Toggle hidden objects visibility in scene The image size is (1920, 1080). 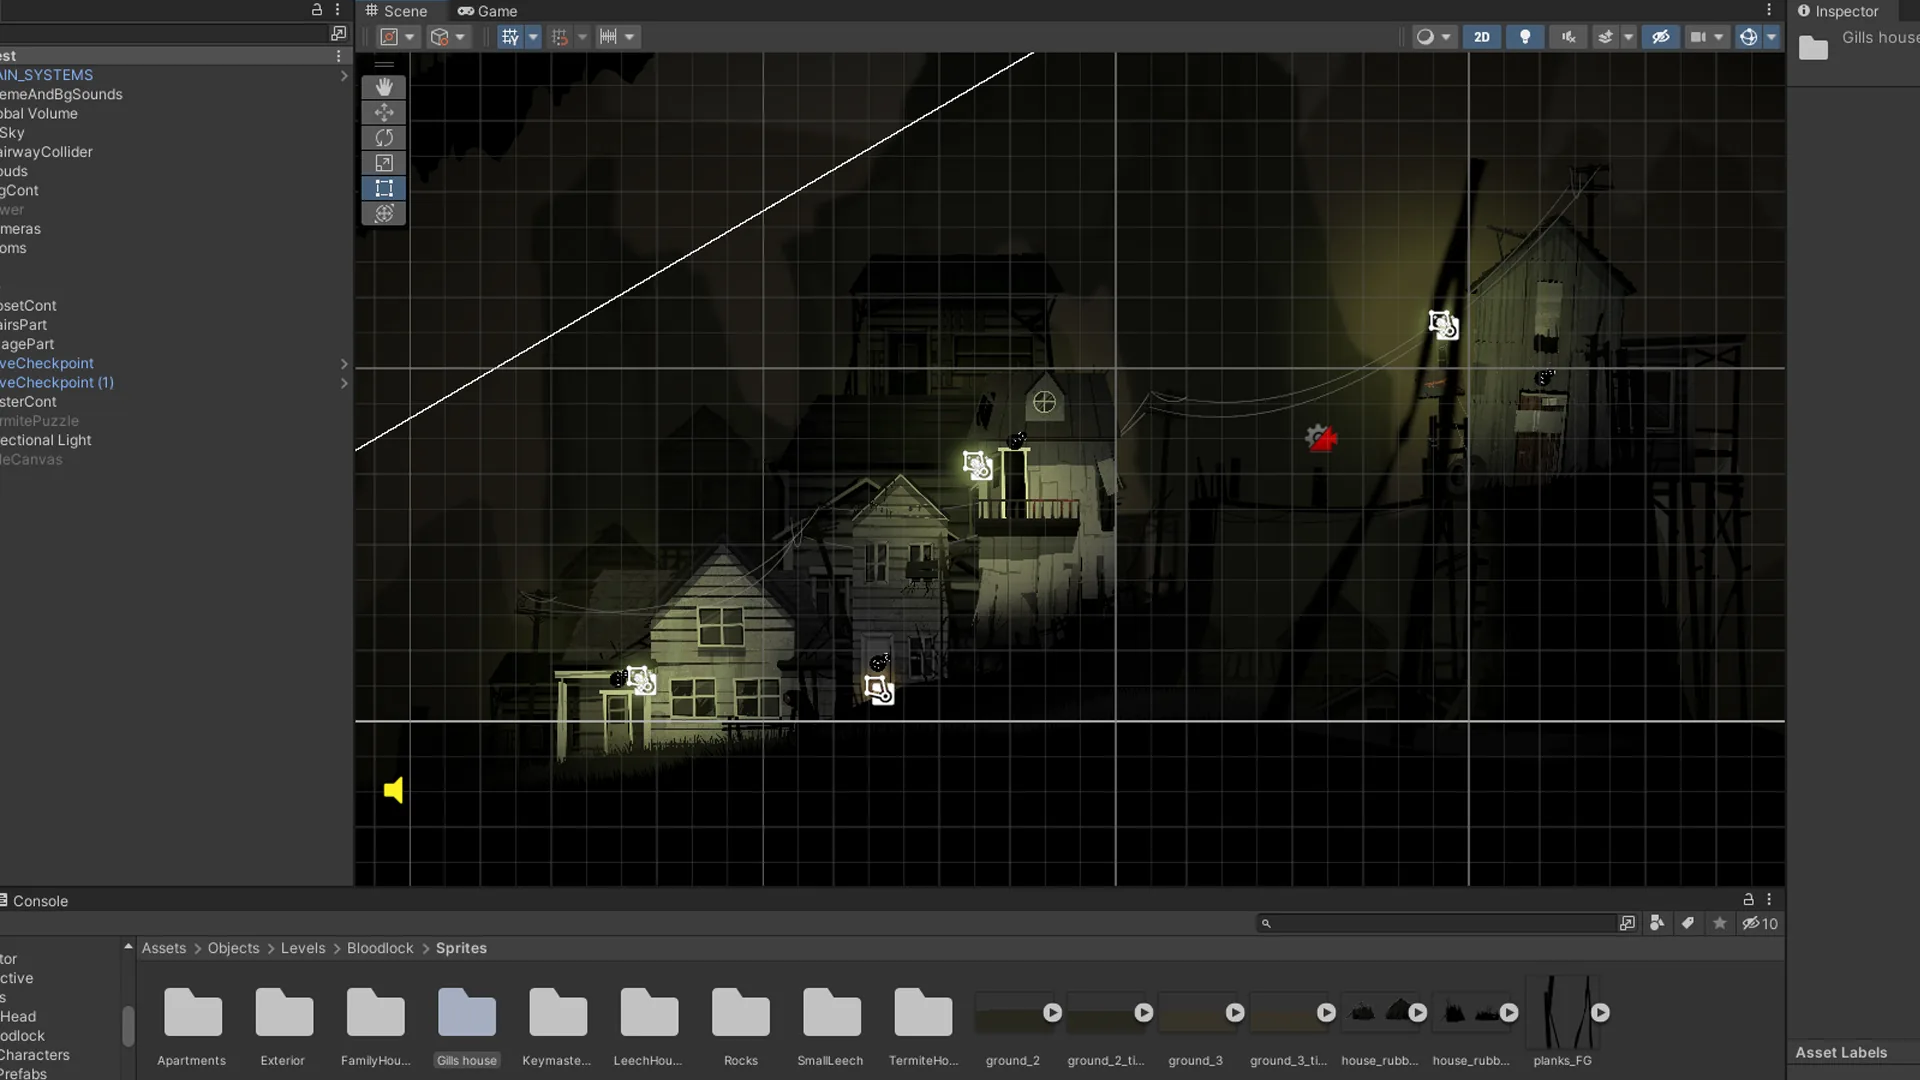coord(1661,37)
